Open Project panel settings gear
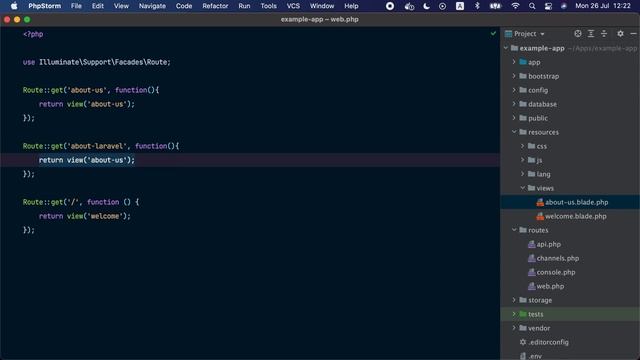This screenshot has width=640, height=360. click(x=620, y=33)
